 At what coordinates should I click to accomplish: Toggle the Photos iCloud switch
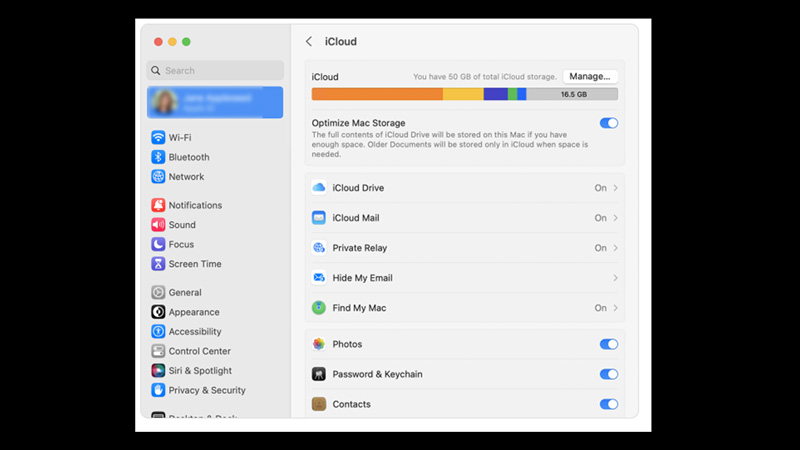coord(609,344)
